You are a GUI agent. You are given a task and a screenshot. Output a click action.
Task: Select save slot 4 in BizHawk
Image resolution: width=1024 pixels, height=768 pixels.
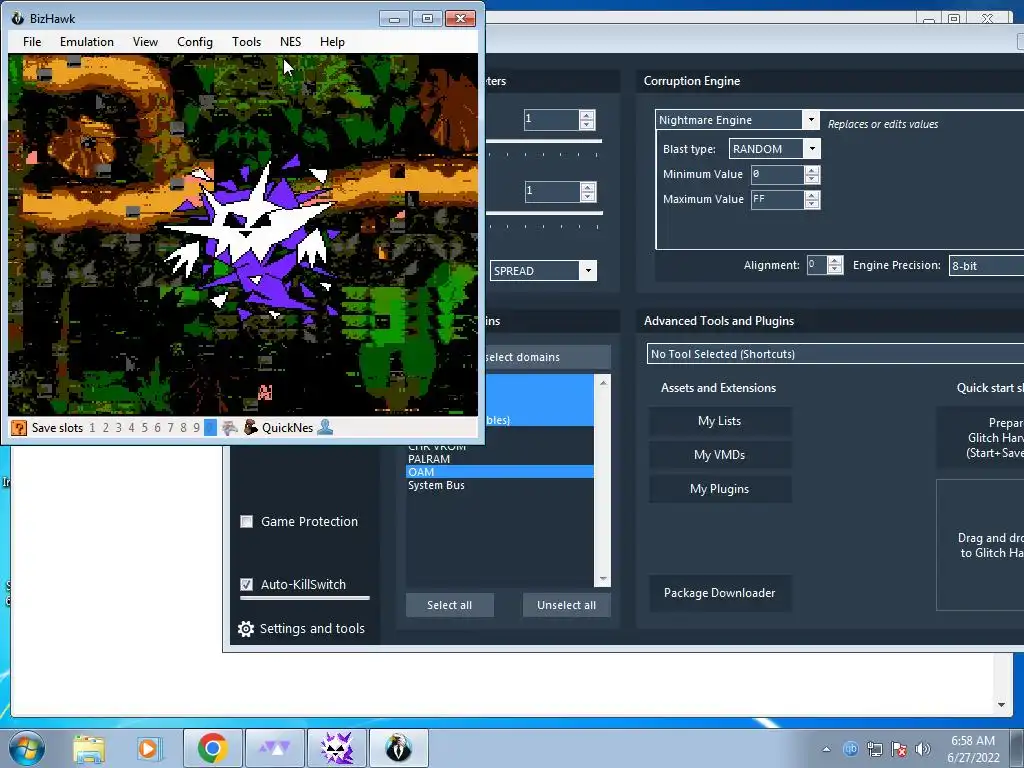click(131, 428)
